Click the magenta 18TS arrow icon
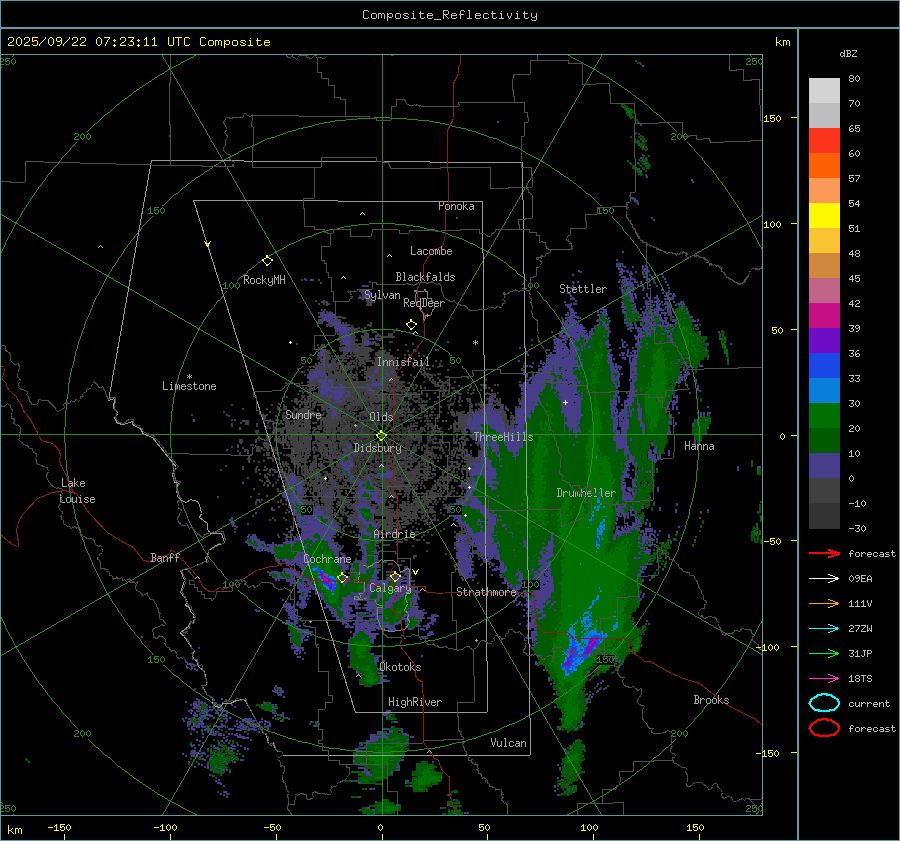The height and width of the screenshot is (841, 900). coord(824,678)
